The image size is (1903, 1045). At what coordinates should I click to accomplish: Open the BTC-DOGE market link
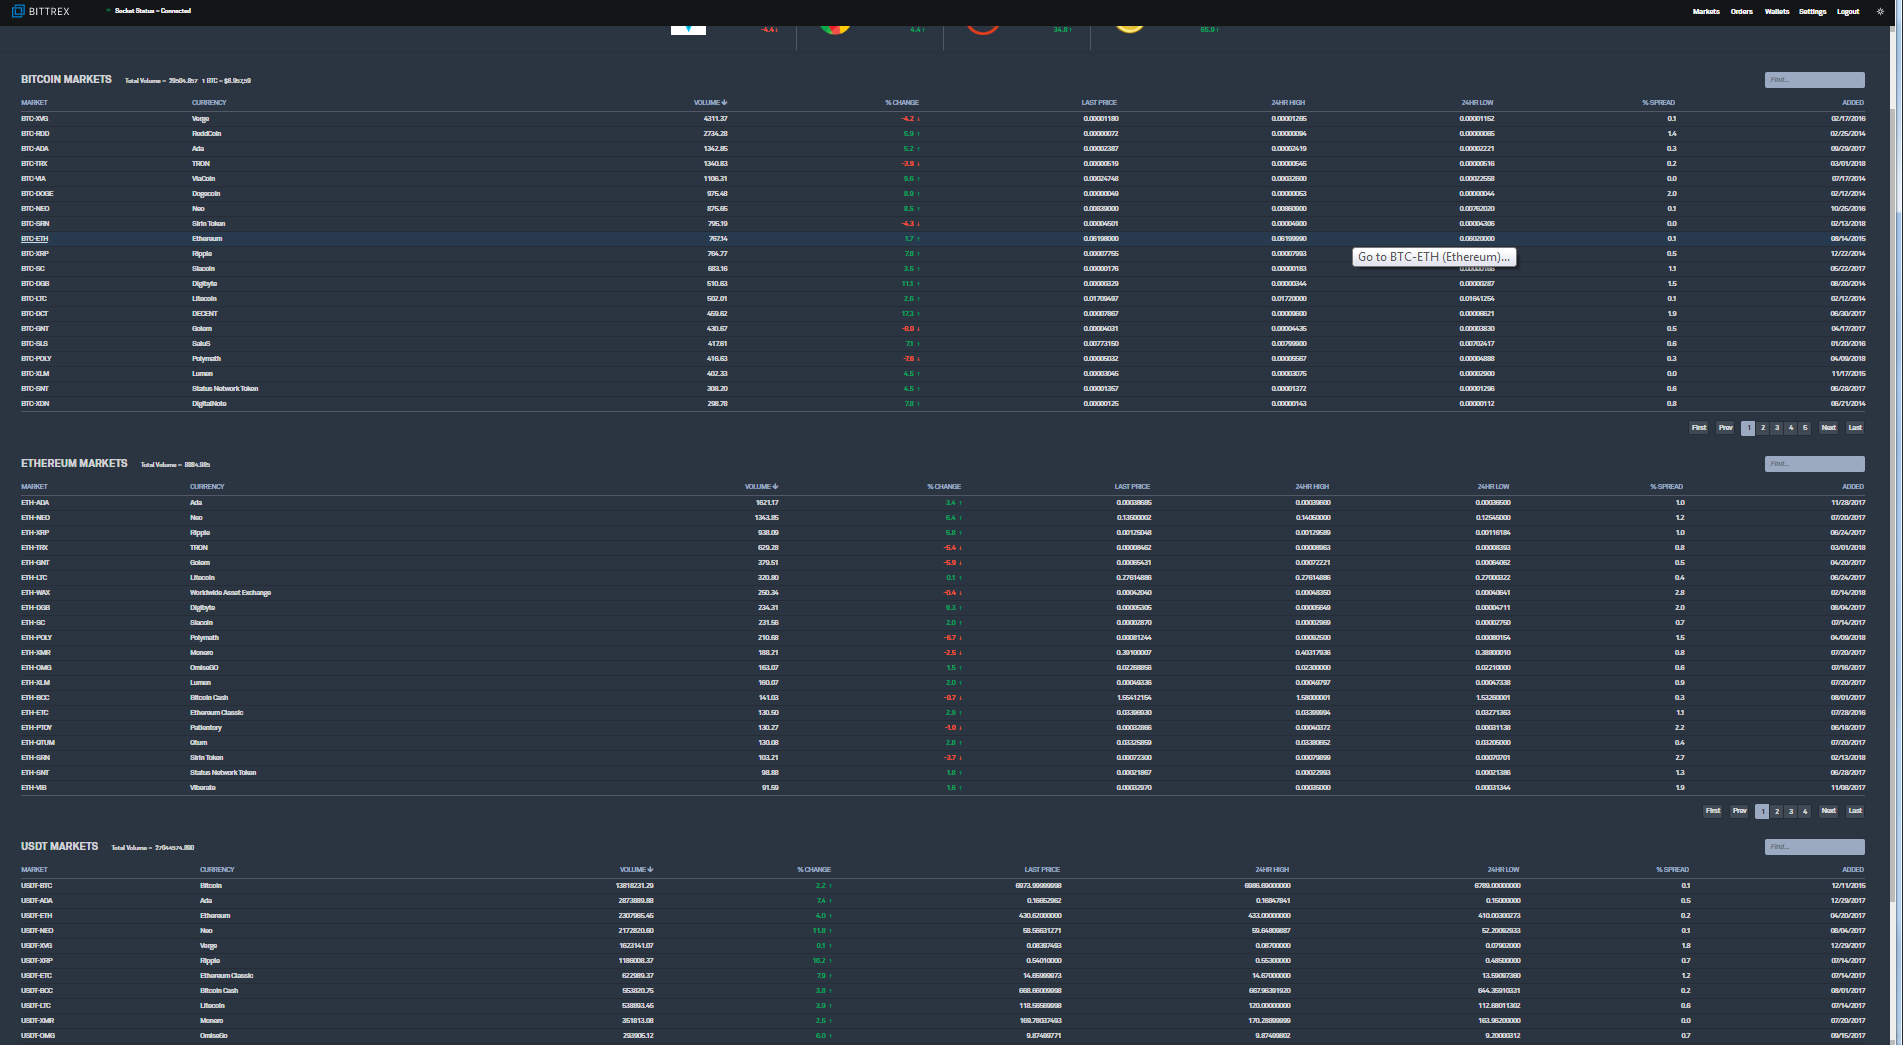coord(37,194)
